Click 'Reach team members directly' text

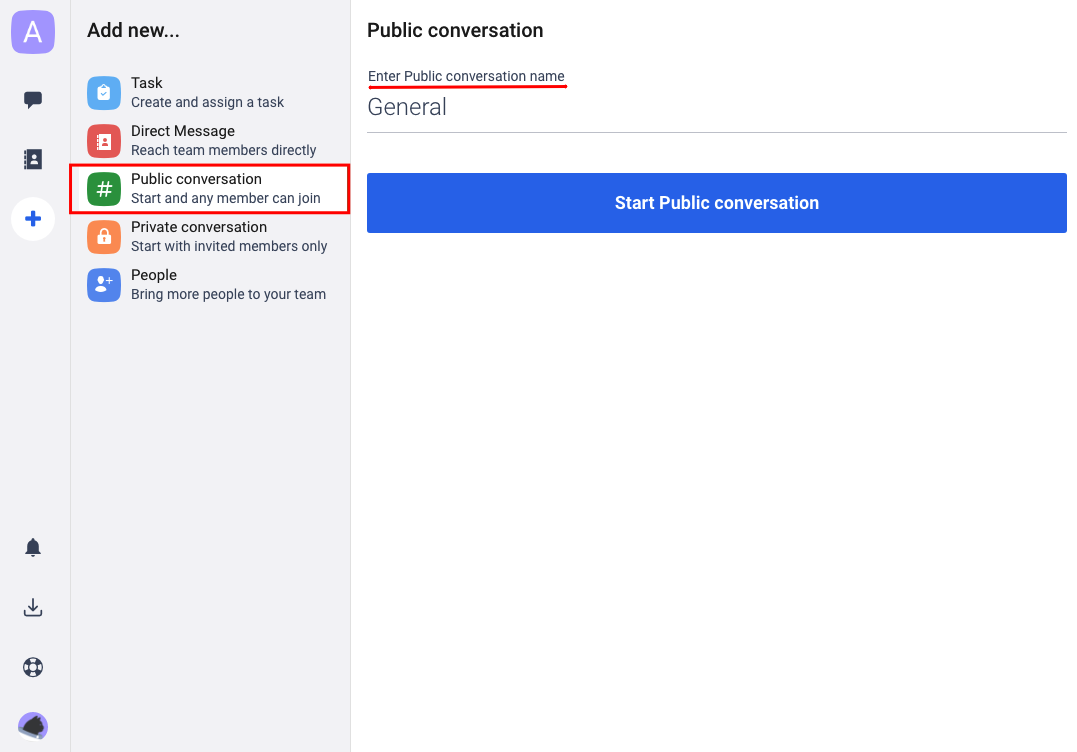(224, 150)
